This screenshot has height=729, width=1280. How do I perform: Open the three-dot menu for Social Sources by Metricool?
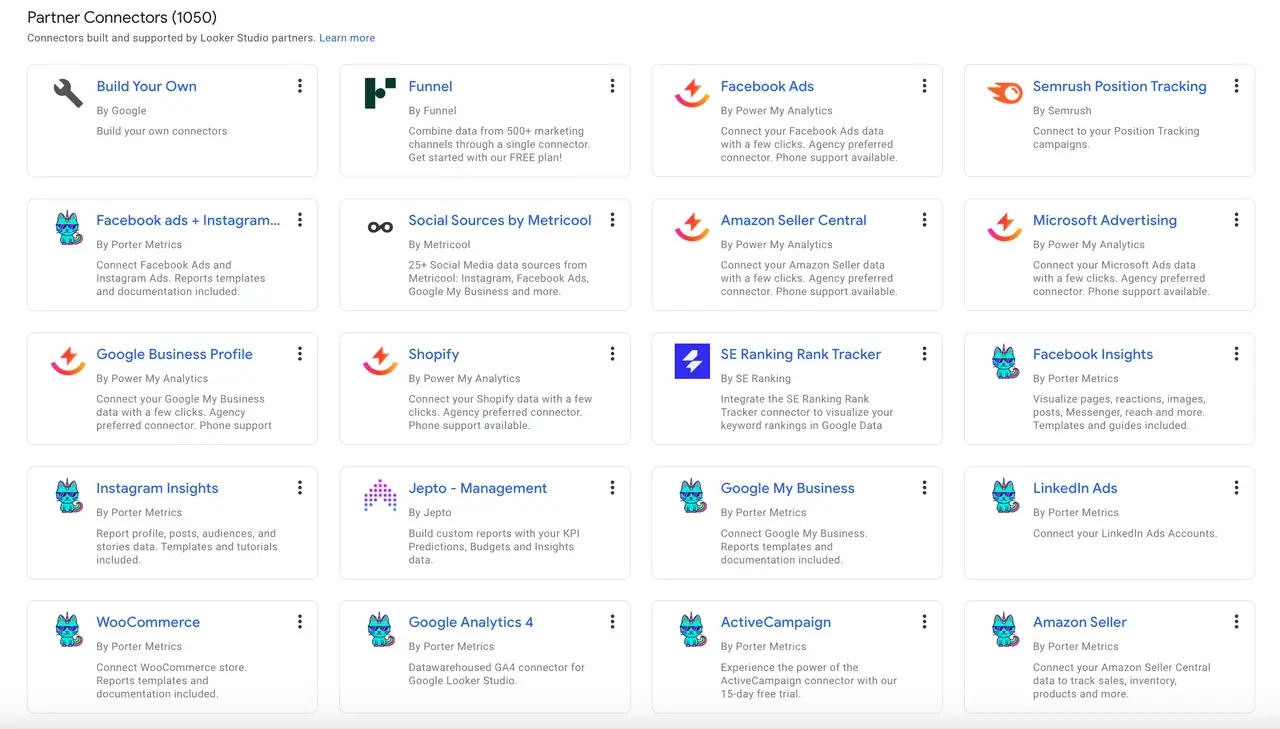[x=612, y=220]
